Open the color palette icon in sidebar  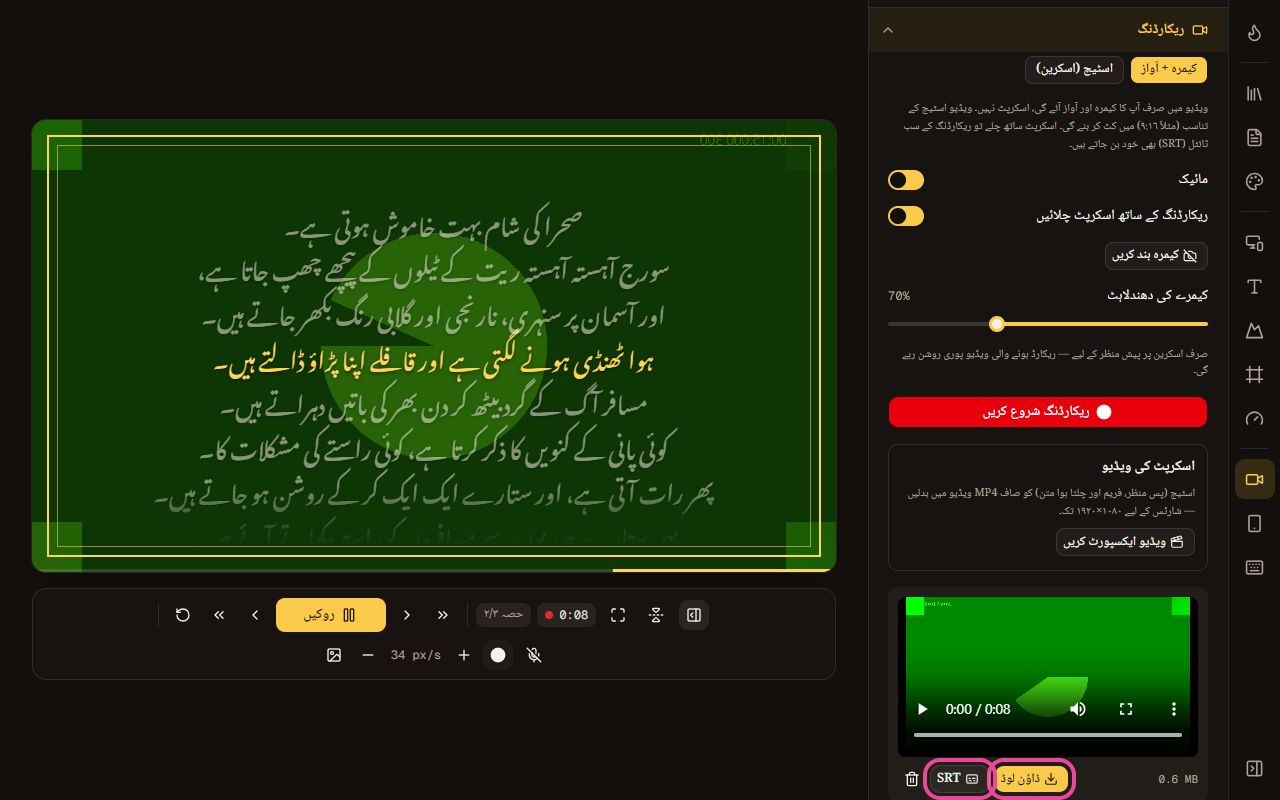pyautogui.click(x=1254, y=181)
